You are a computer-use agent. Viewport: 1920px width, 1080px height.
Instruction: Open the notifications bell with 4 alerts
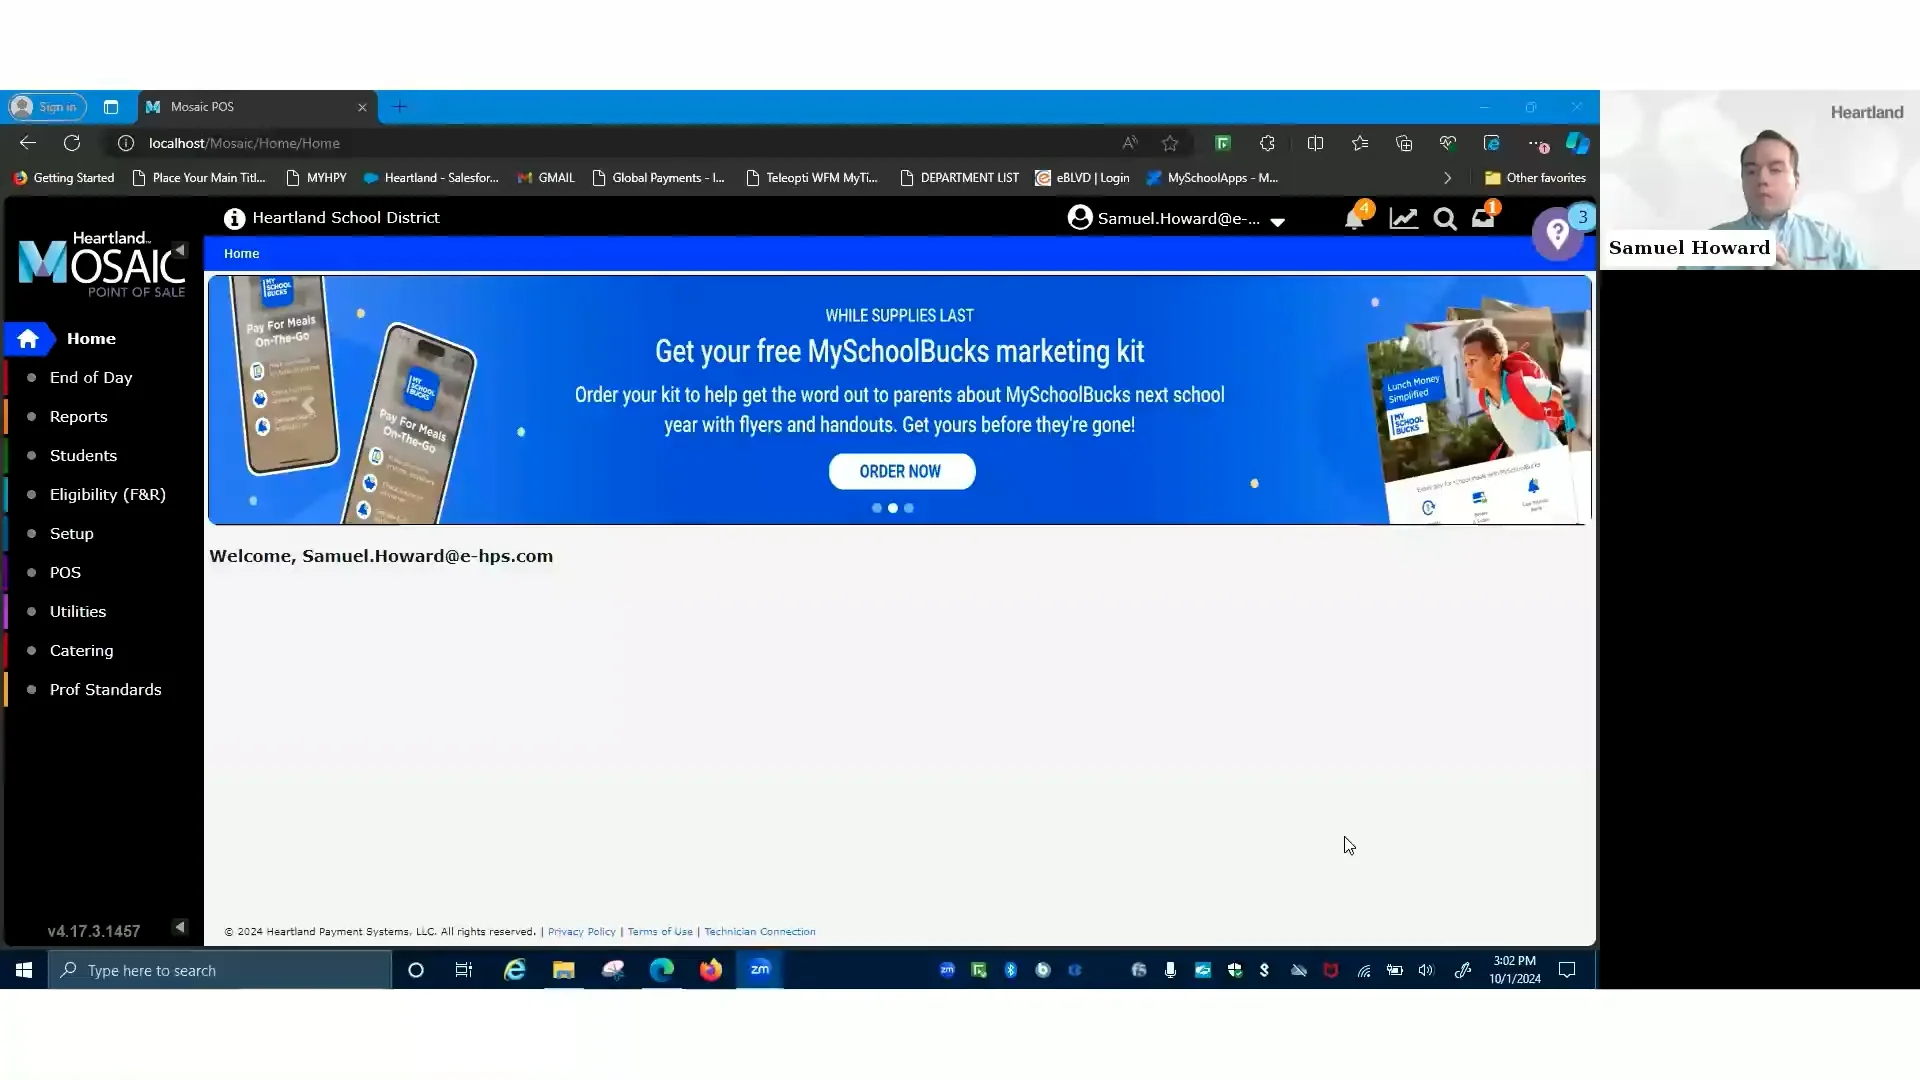click(1356, 218)
